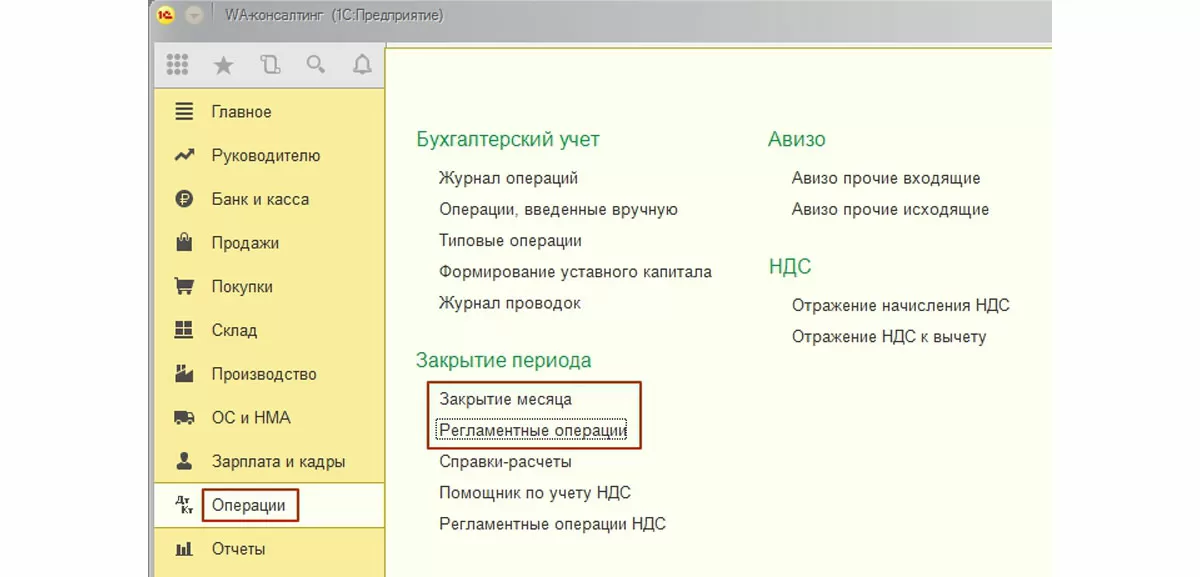Click the Бухгалтерский учет heading

pos(508,140)
